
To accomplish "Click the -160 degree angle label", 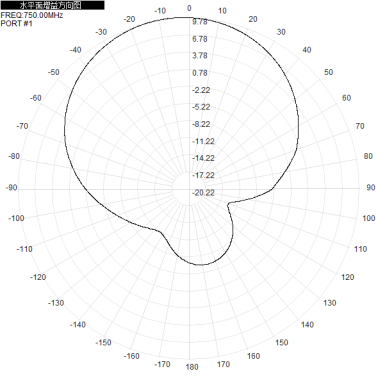I will click(x=132, y=356).
